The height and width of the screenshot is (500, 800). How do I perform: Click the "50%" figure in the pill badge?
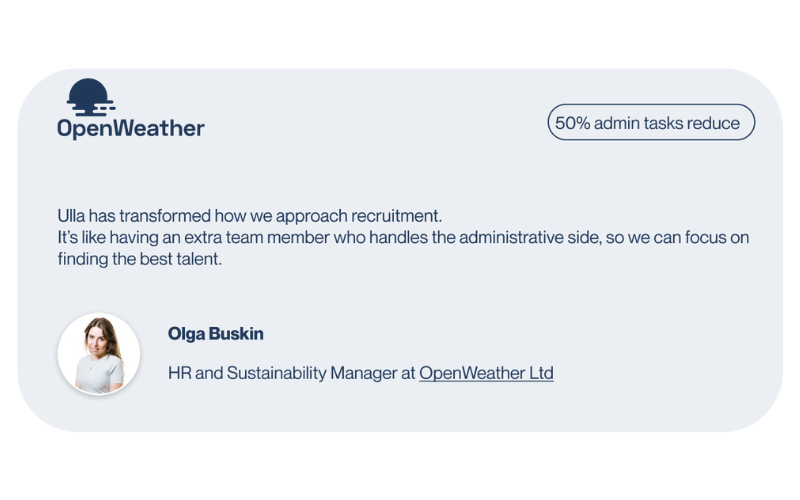[572, 123]
